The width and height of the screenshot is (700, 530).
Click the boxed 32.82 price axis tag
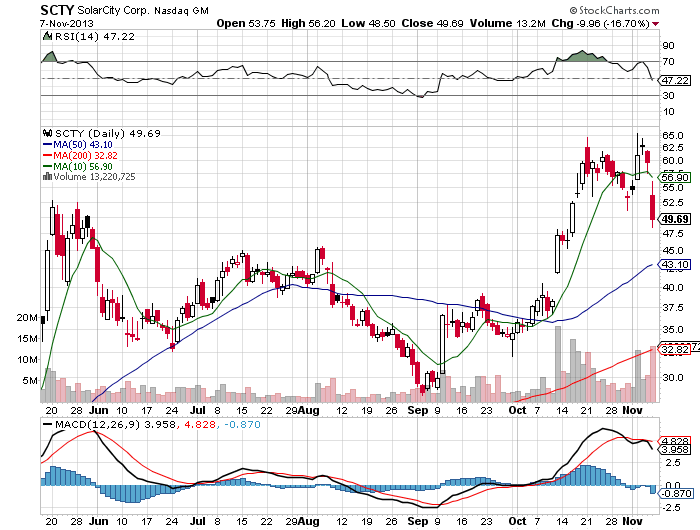pos(675,350)
